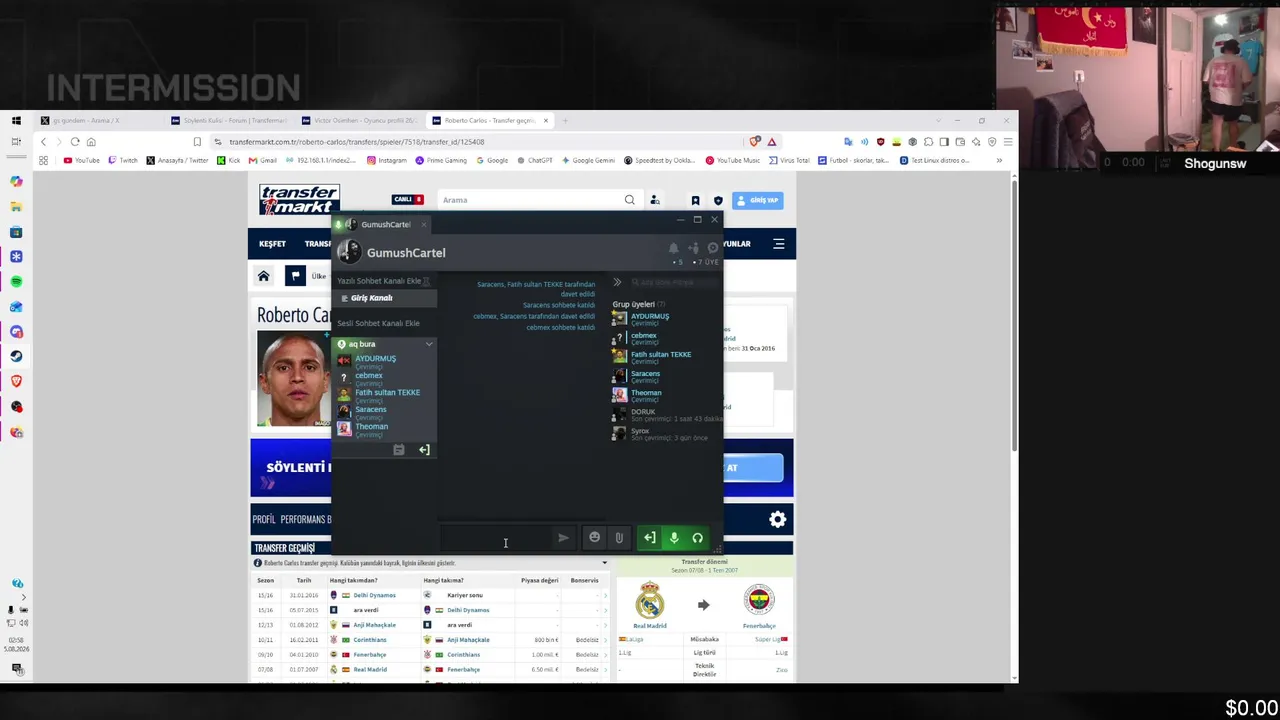
Task: Open GumushCartel group settings gear
Action: click(712, 248)
